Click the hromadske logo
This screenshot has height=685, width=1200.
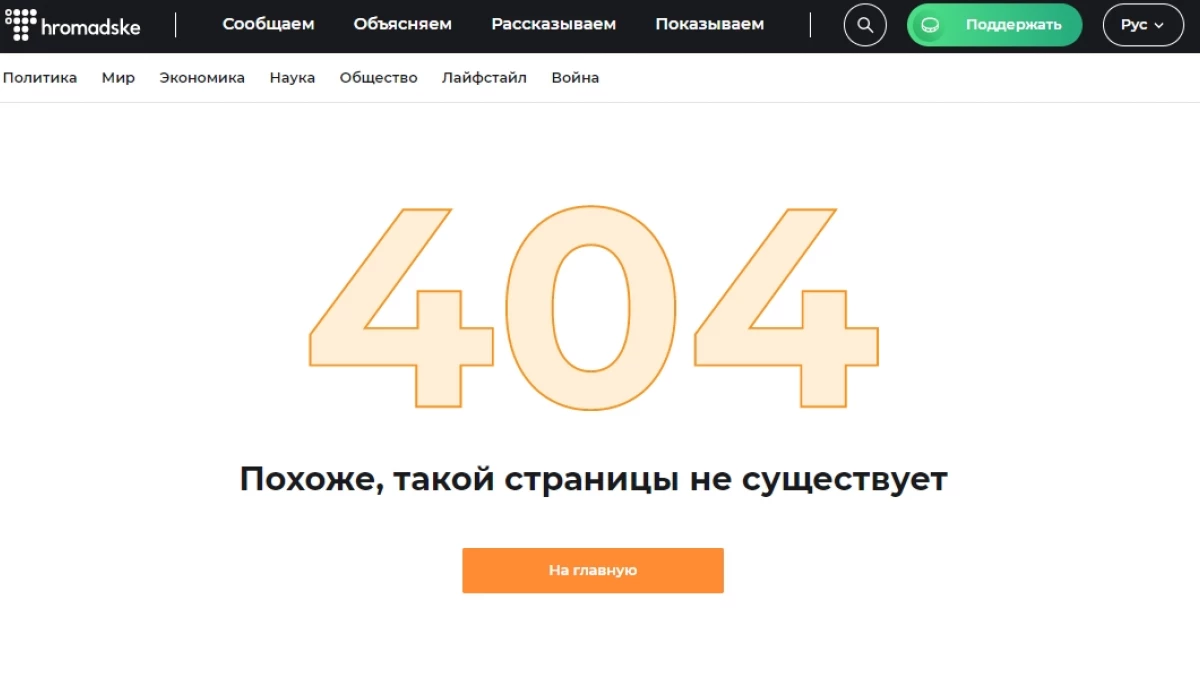[x=73, y=25]
